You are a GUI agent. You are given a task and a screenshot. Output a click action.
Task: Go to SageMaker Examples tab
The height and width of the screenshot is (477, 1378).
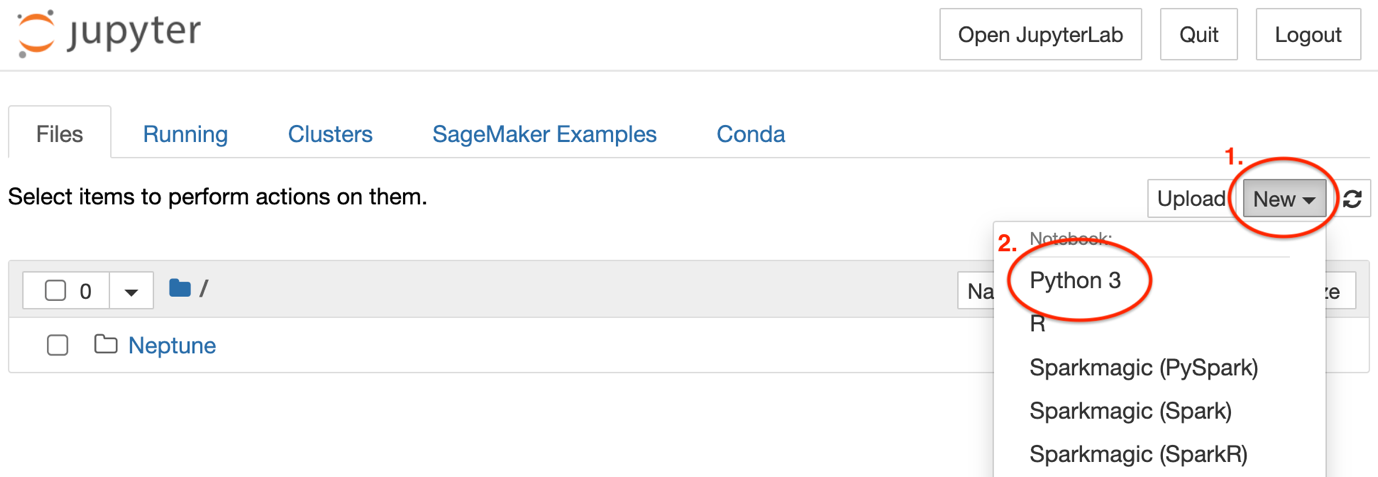pyautogui.click(x=544, y=134)
